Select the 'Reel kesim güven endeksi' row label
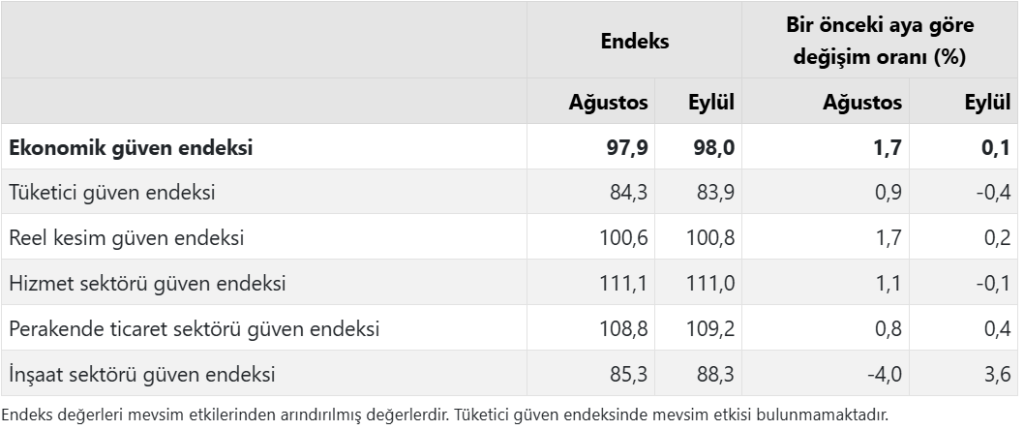Screen dimensions: 1024x430 [126, 238]
